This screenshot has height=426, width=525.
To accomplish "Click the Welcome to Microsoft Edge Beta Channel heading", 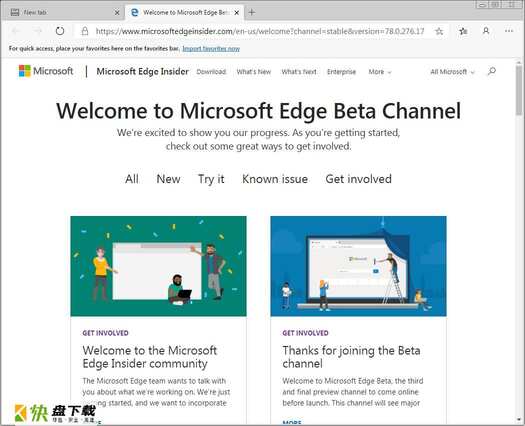I will 258,111.
